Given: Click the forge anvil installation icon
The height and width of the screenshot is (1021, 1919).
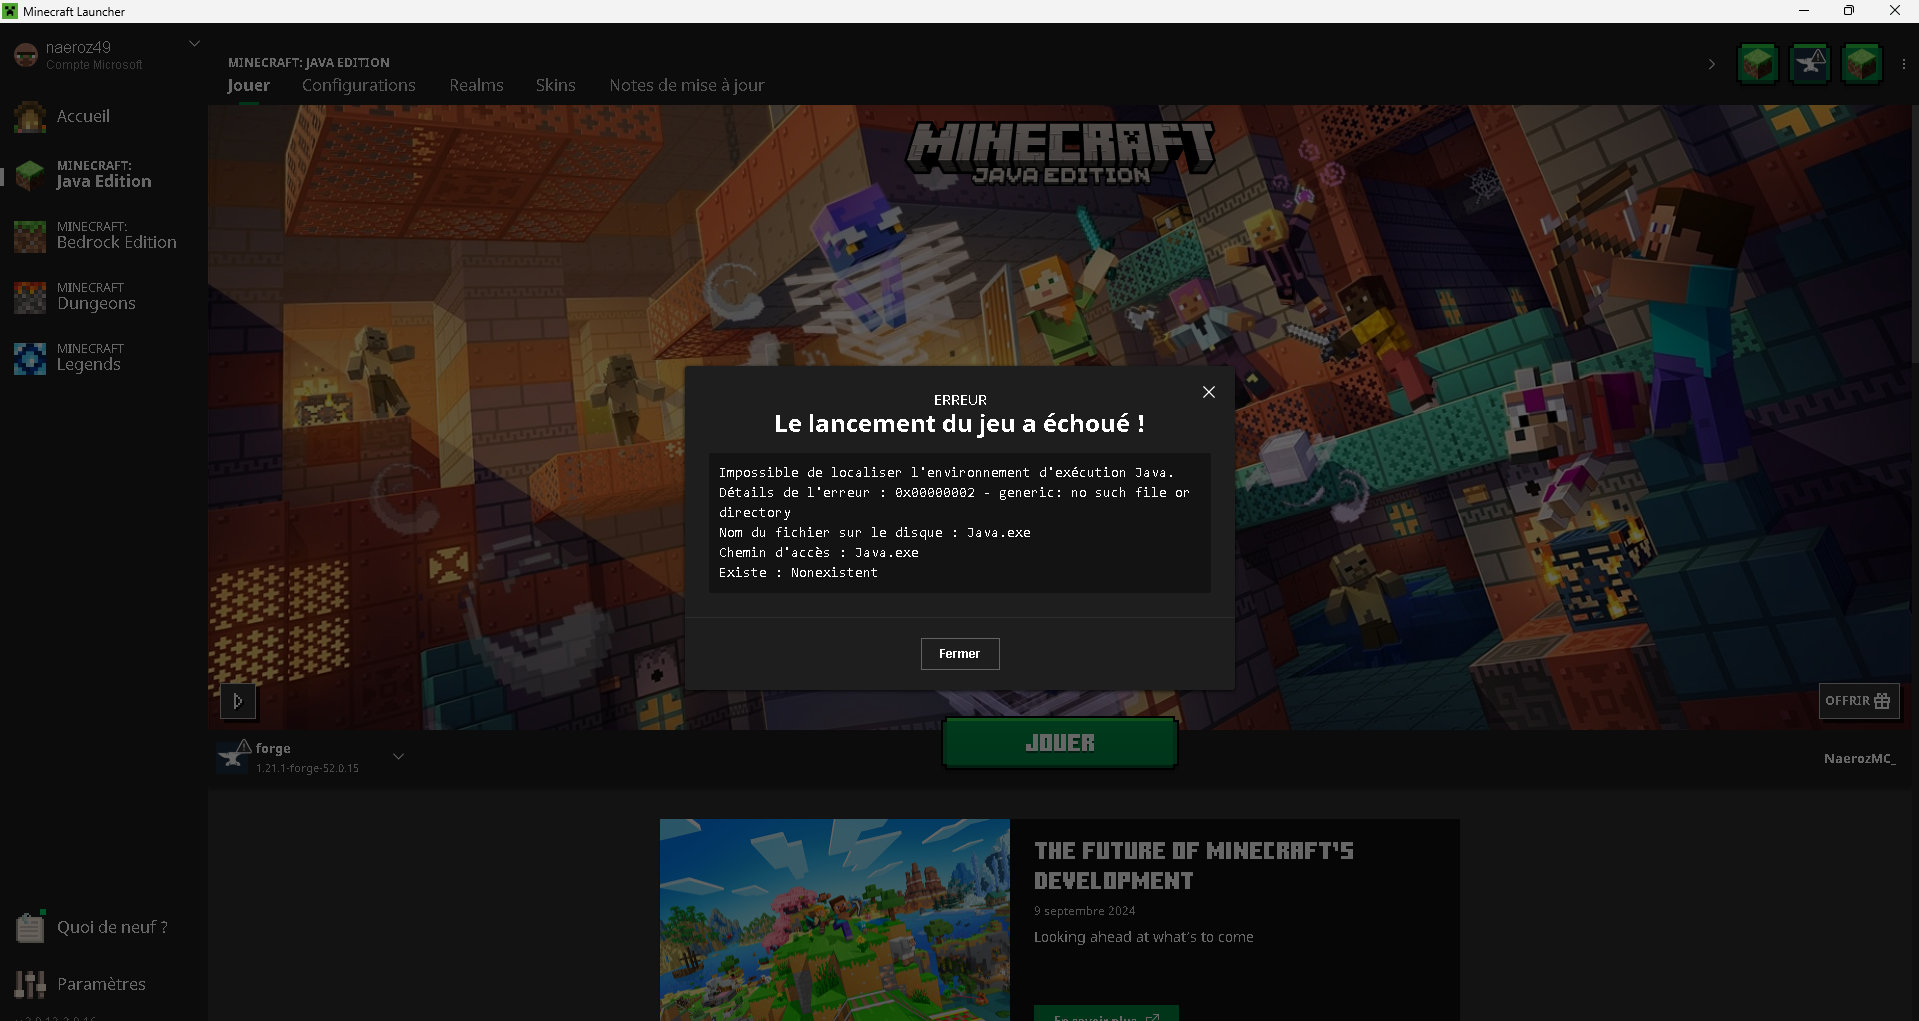Looking at the screenshot, I should [x=235, y=756].
